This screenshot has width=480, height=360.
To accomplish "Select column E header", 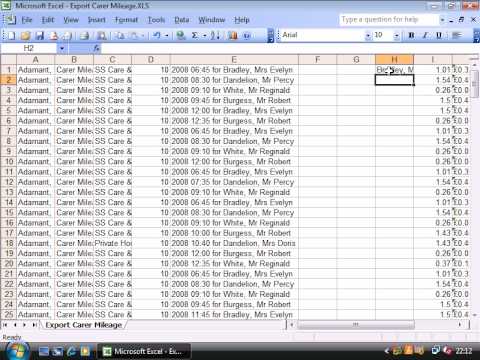I will (x=234, y=60).
